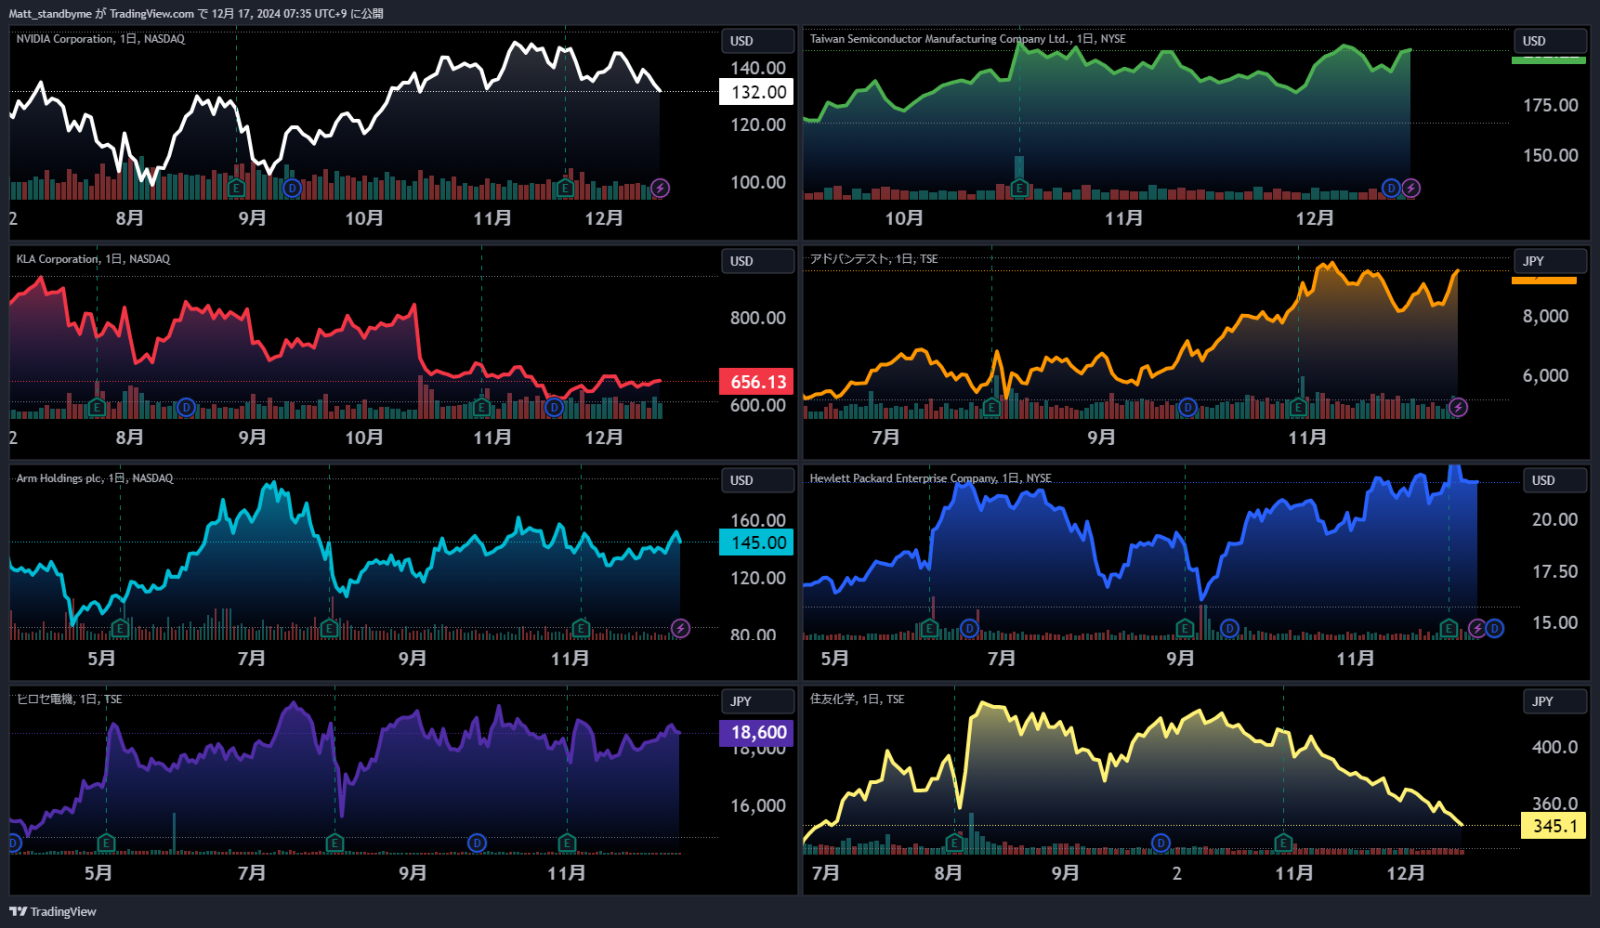The image size is (1600, 928).
Task: Open アドバンテスト earnings E marker near 11月
Action: click(1298, 407)
